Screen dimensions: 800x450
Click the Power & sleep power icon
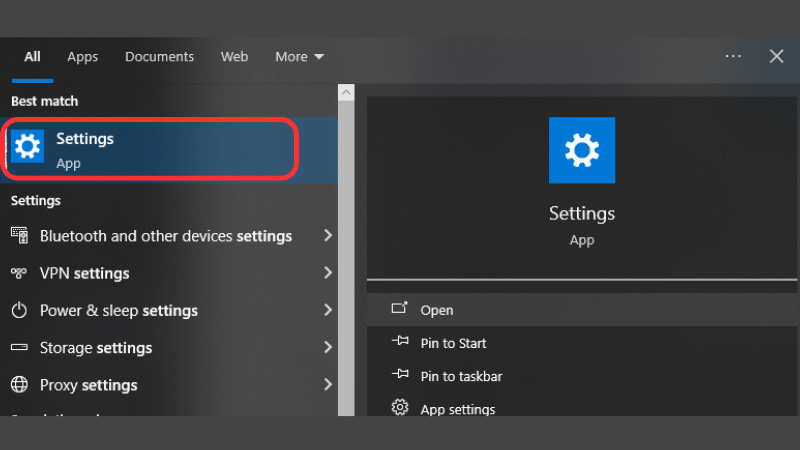tap(19, 310)
